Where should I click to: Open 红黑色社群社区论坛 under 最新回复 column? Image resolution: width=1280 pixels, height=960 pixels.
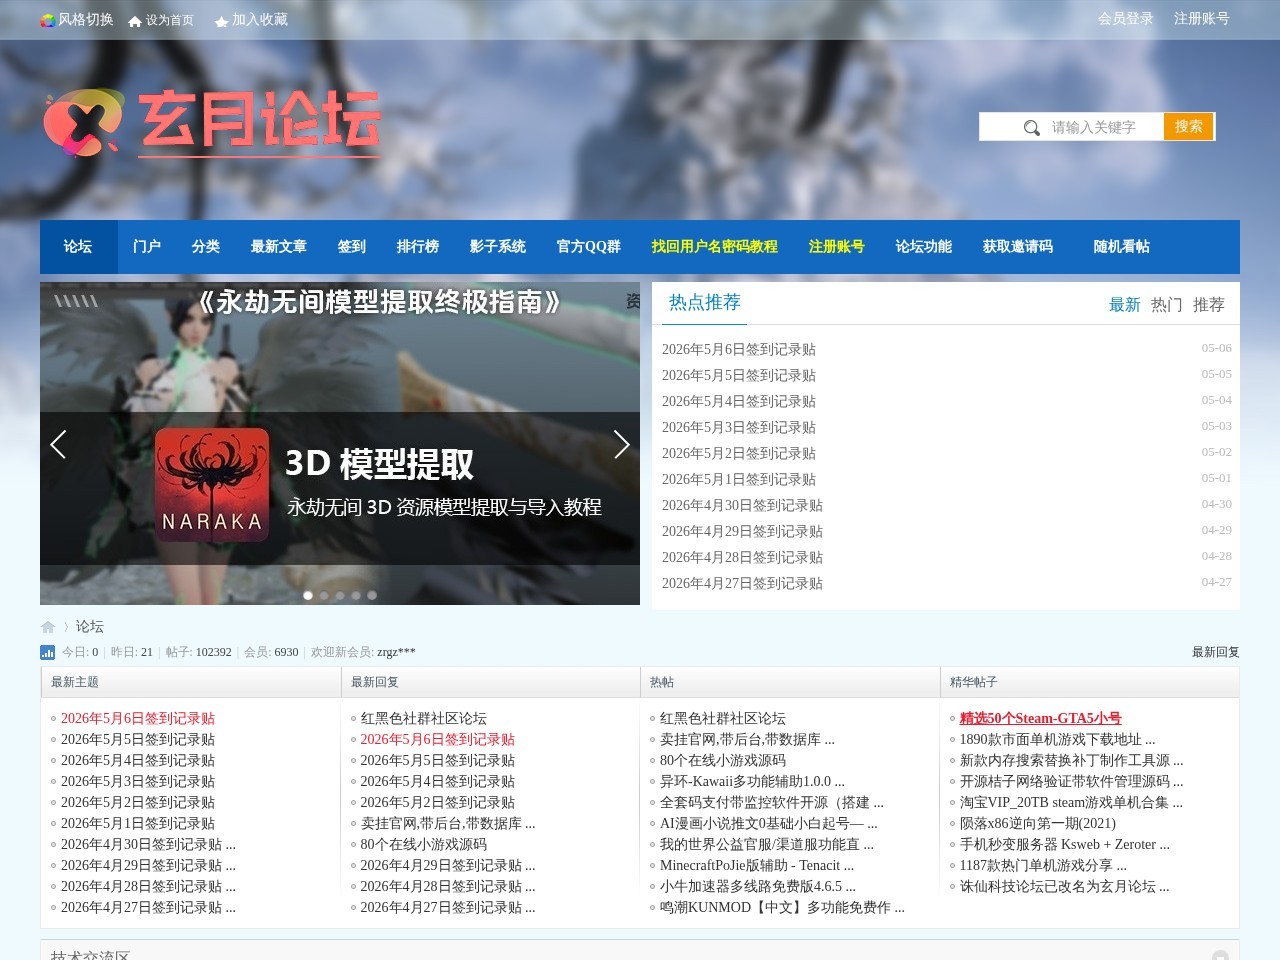424,718
